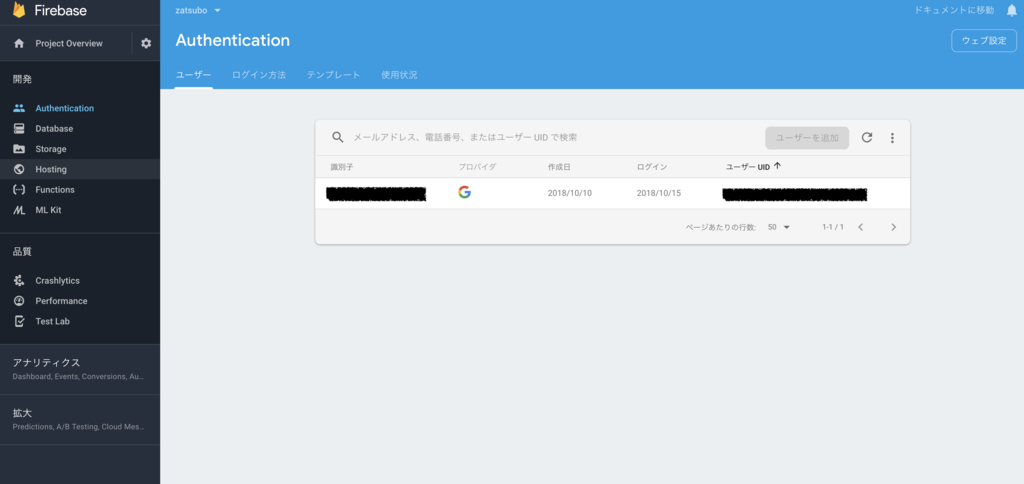The height and width of the screenshot is (484, 1024).
Task: Click the Crashlytics icon
Action: click(19, 281)
